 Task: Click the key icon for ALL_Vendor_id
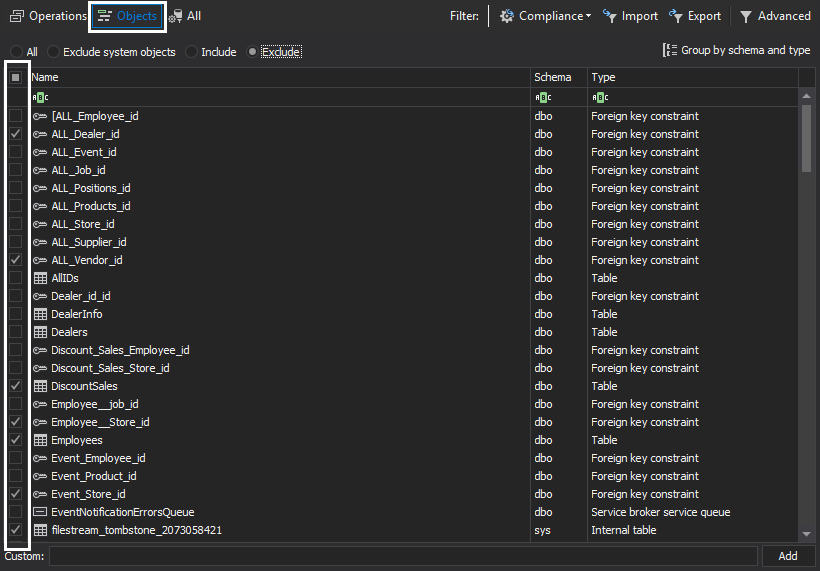pos(40,260)
